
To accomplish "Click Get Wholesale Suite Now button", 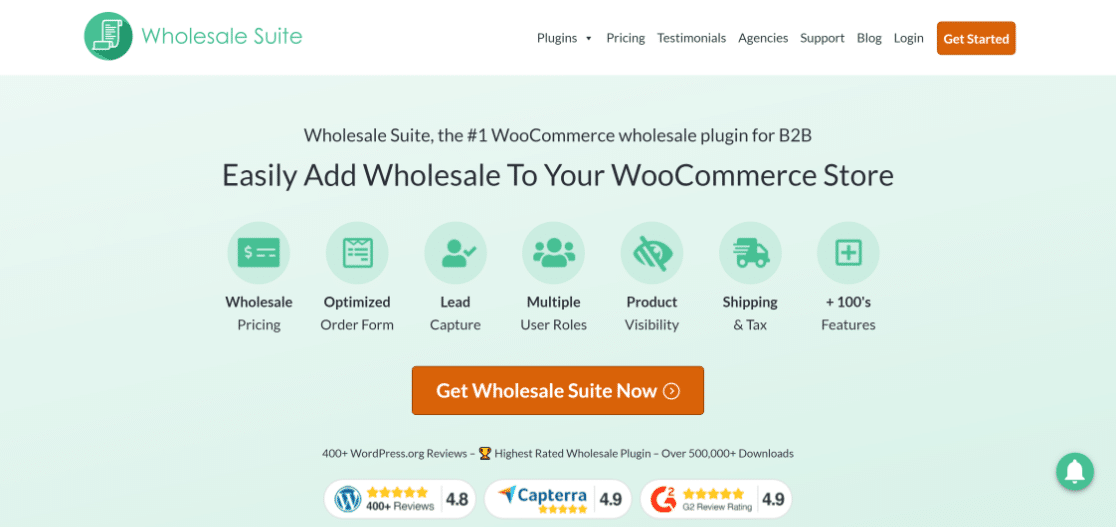I will click(x=558, y=390).
